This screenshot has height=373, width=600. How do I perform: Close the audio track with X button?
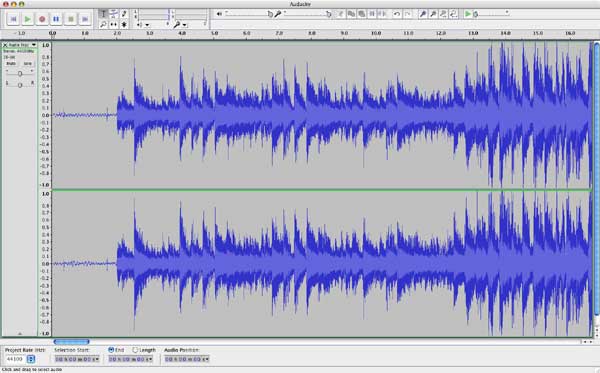pos(5,45)
